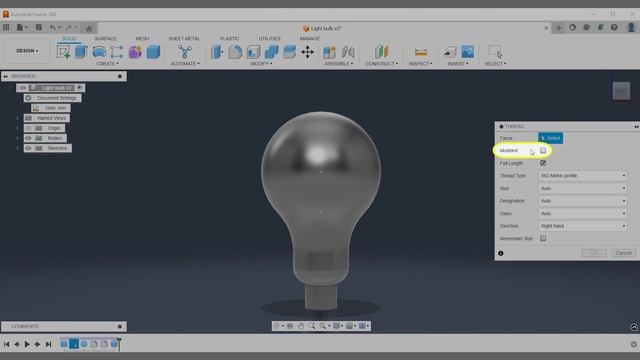Image resolution: width=640 pixels, height=360 pixels.
Task: Toggle visibility of the Sketches folder
Action: coord(28,148)
